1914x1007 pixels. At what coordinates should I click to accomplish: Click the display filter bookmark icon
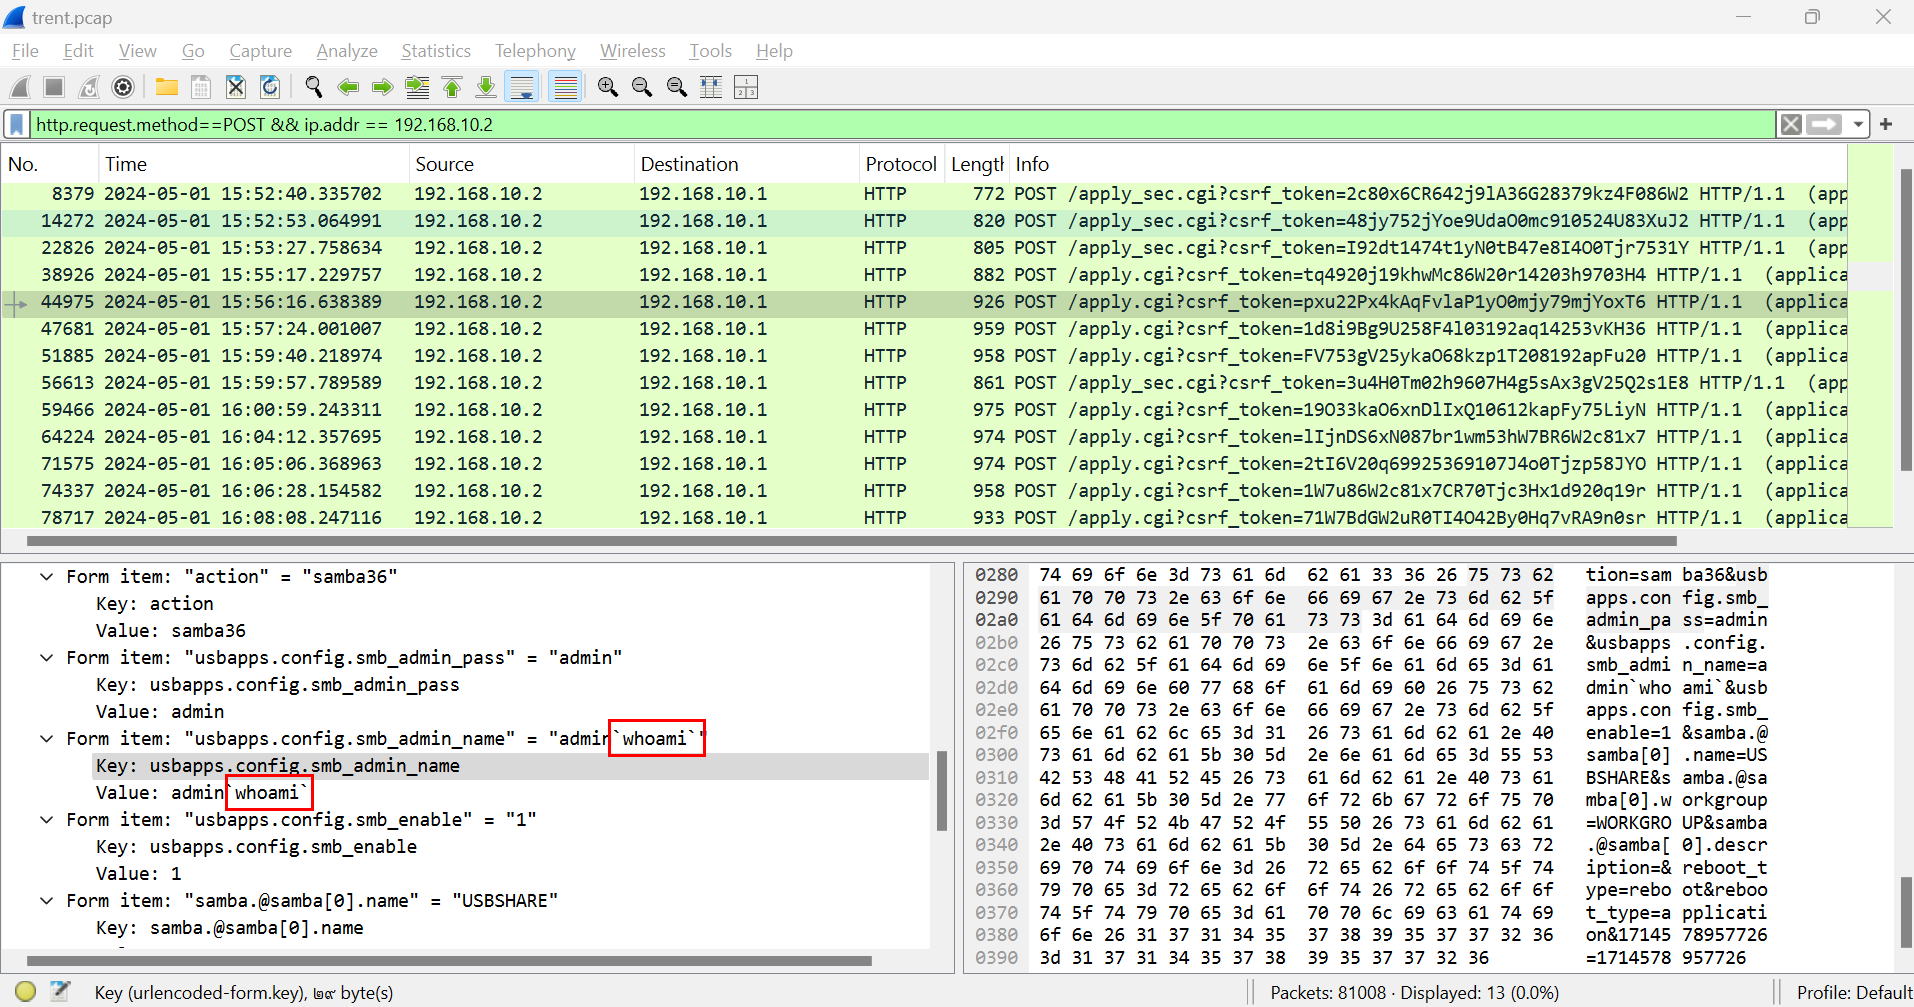pyautogui.click(x=17, y=125)
